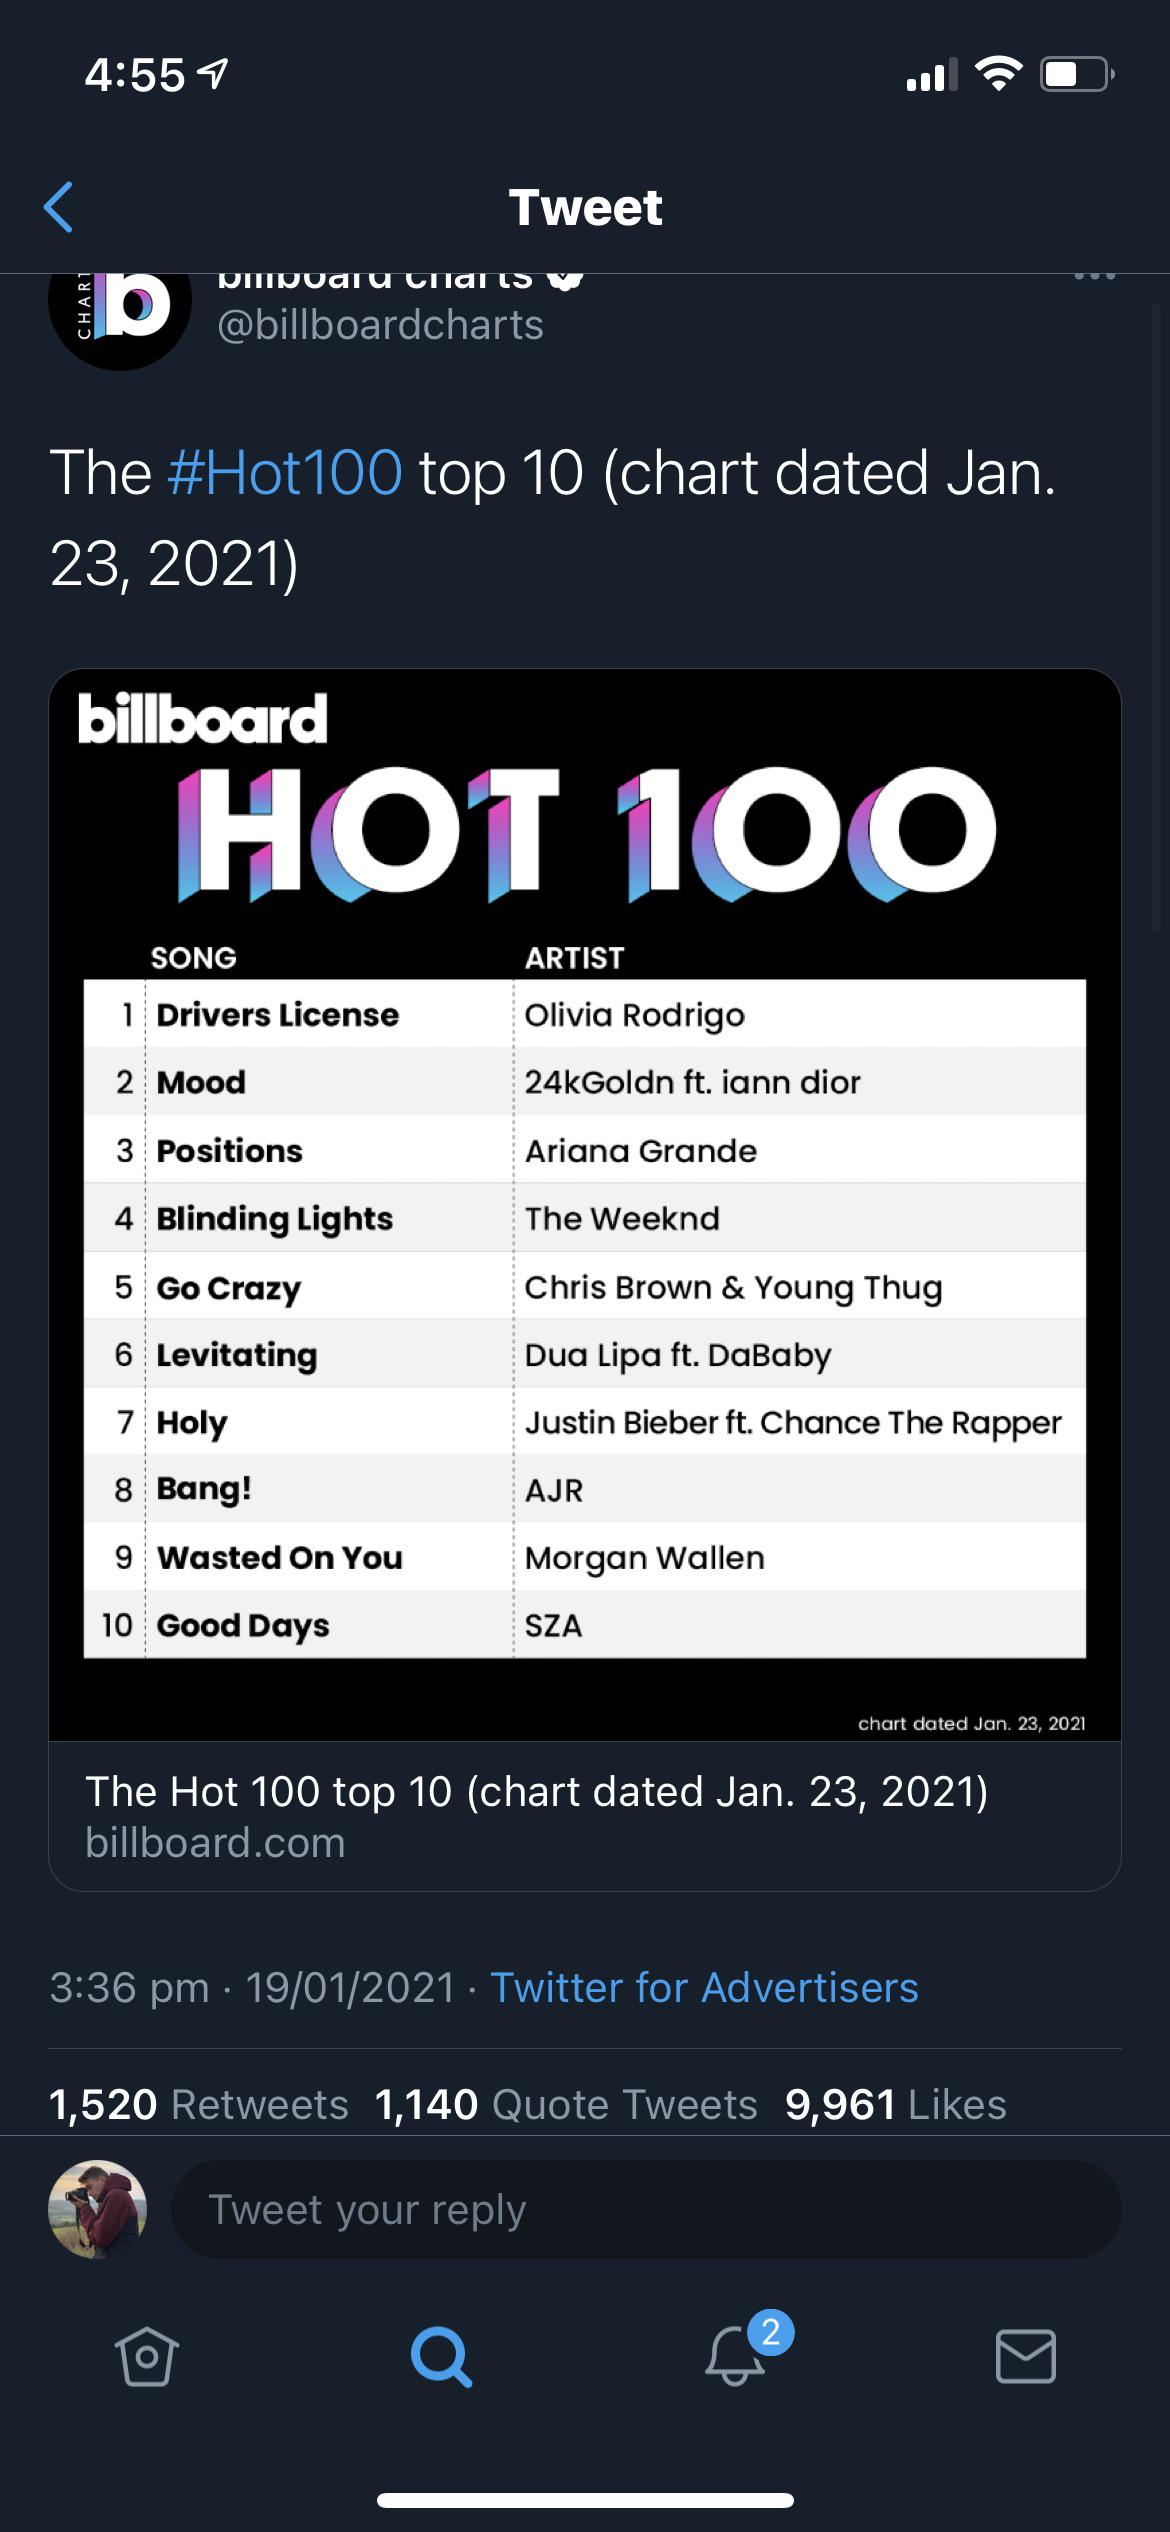The image size is (1170, 2532).
Task: Open the Messages envelope icon
Action: coord(1026,2357)
